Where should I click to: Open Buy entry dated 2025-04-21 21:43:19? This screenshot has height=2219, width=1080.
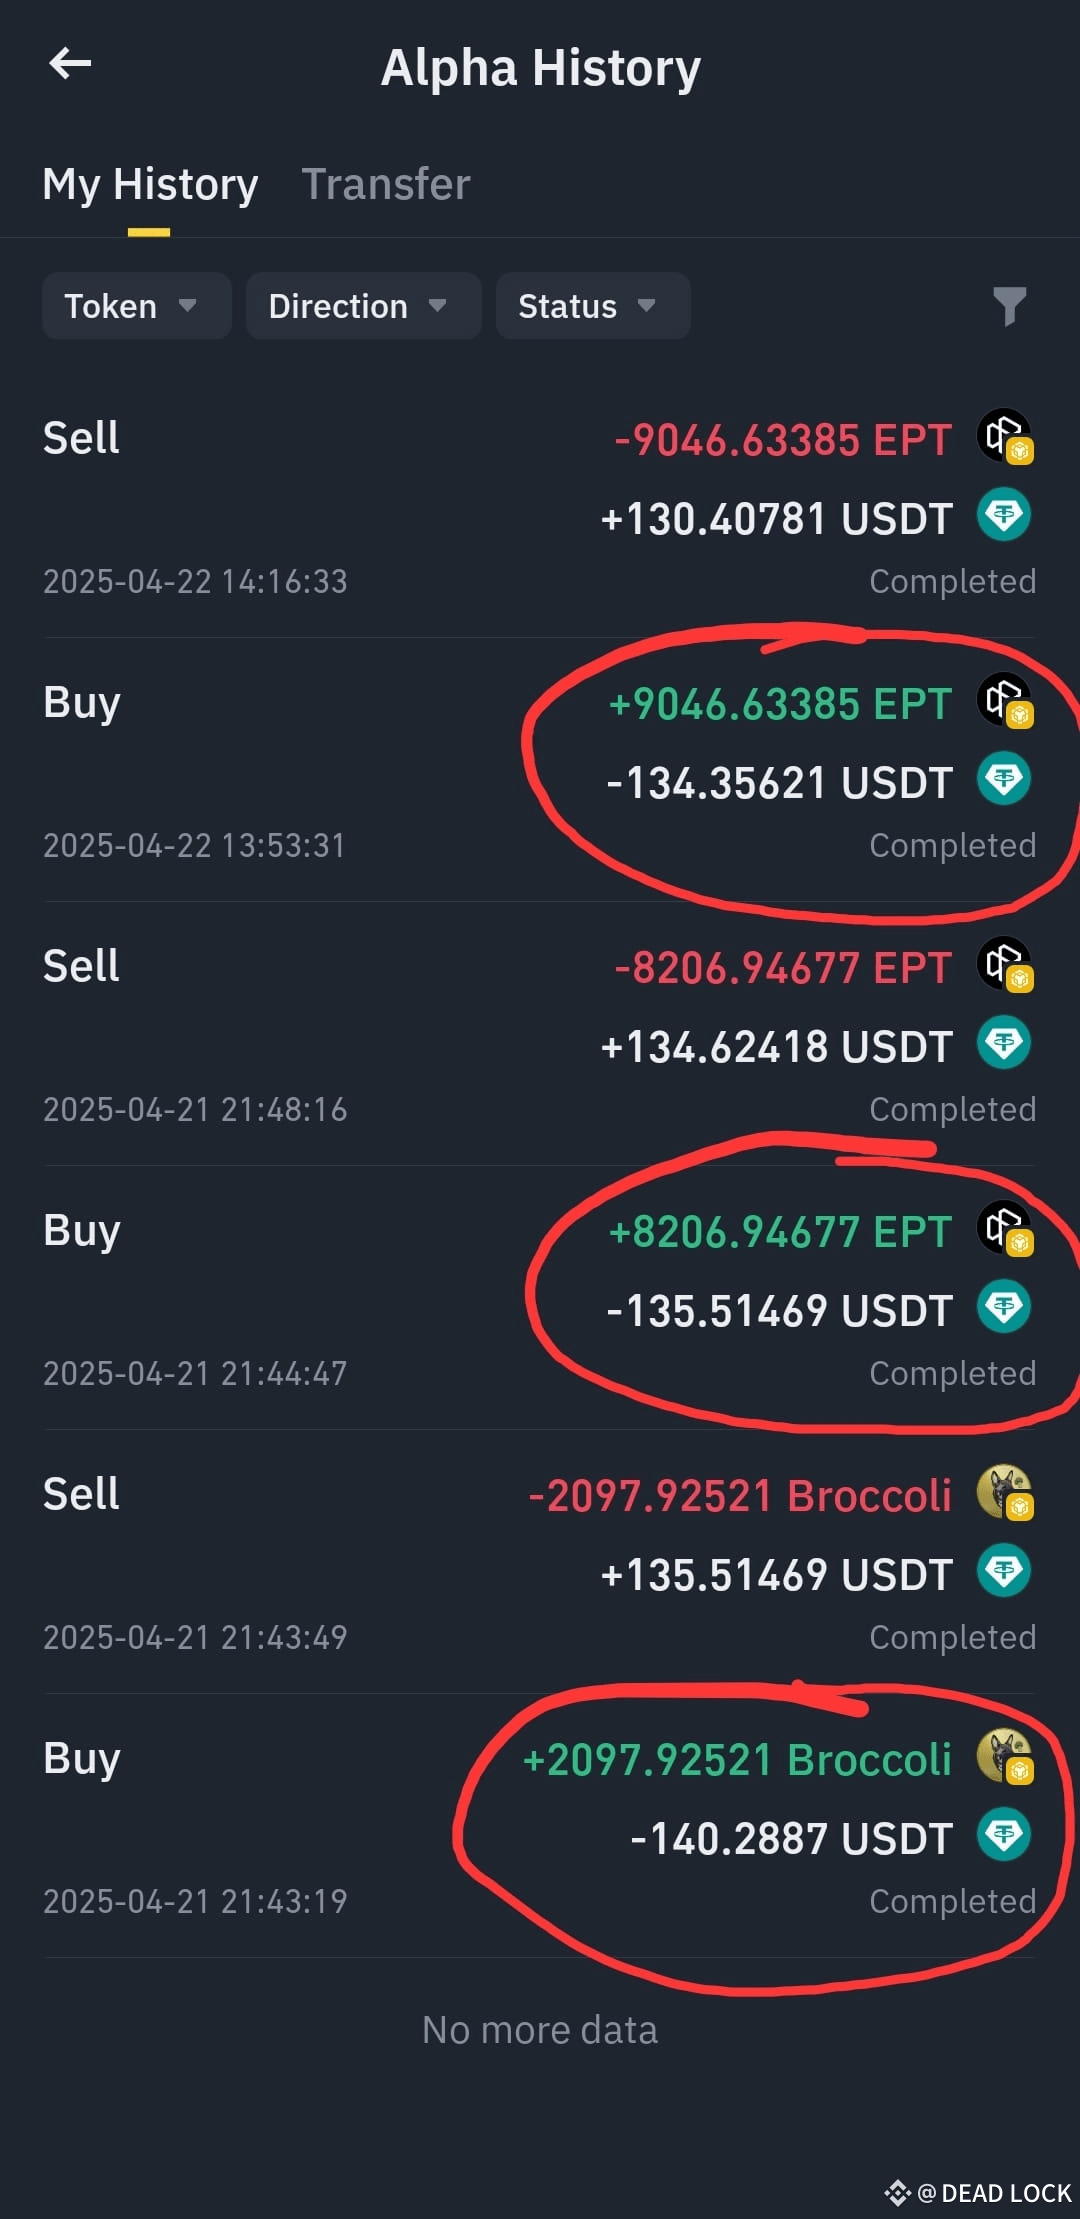(540, 1827)
